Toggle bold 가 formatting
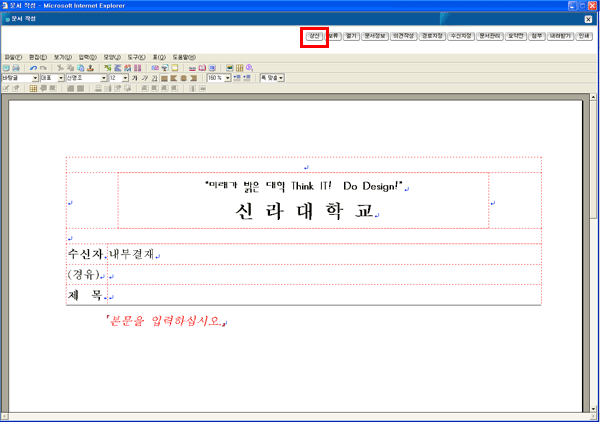Image resolution: width=600 pixels, height=422 pixels. tap(135, 78)
